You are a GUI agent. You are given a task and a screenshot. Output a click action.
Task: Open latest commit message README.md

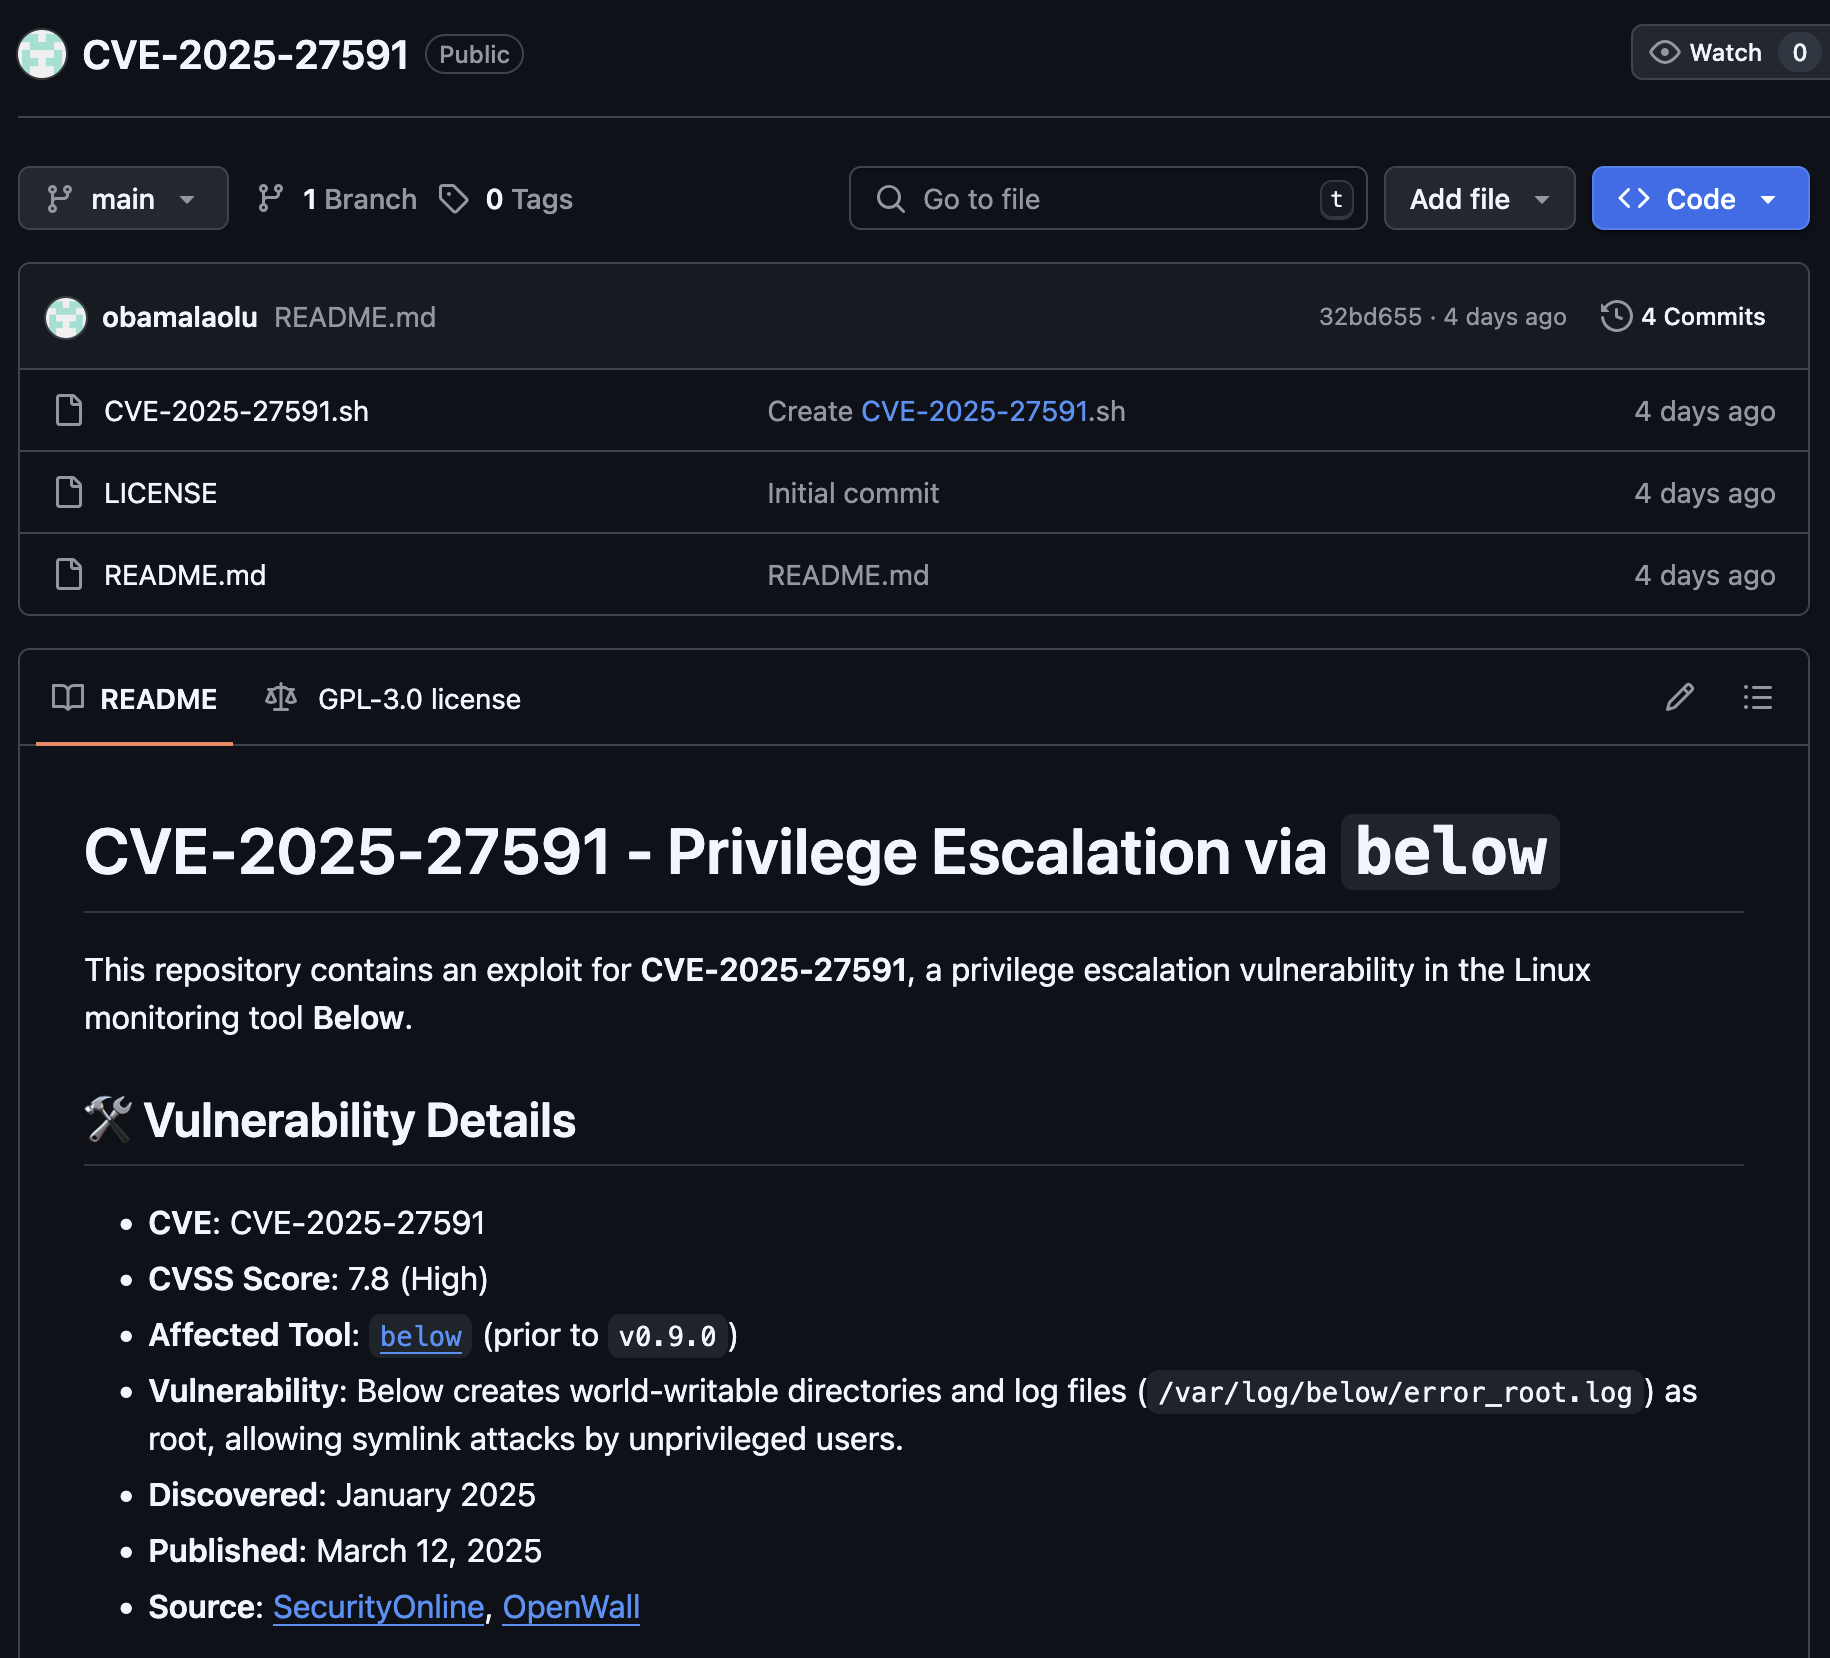pos(355,317)
